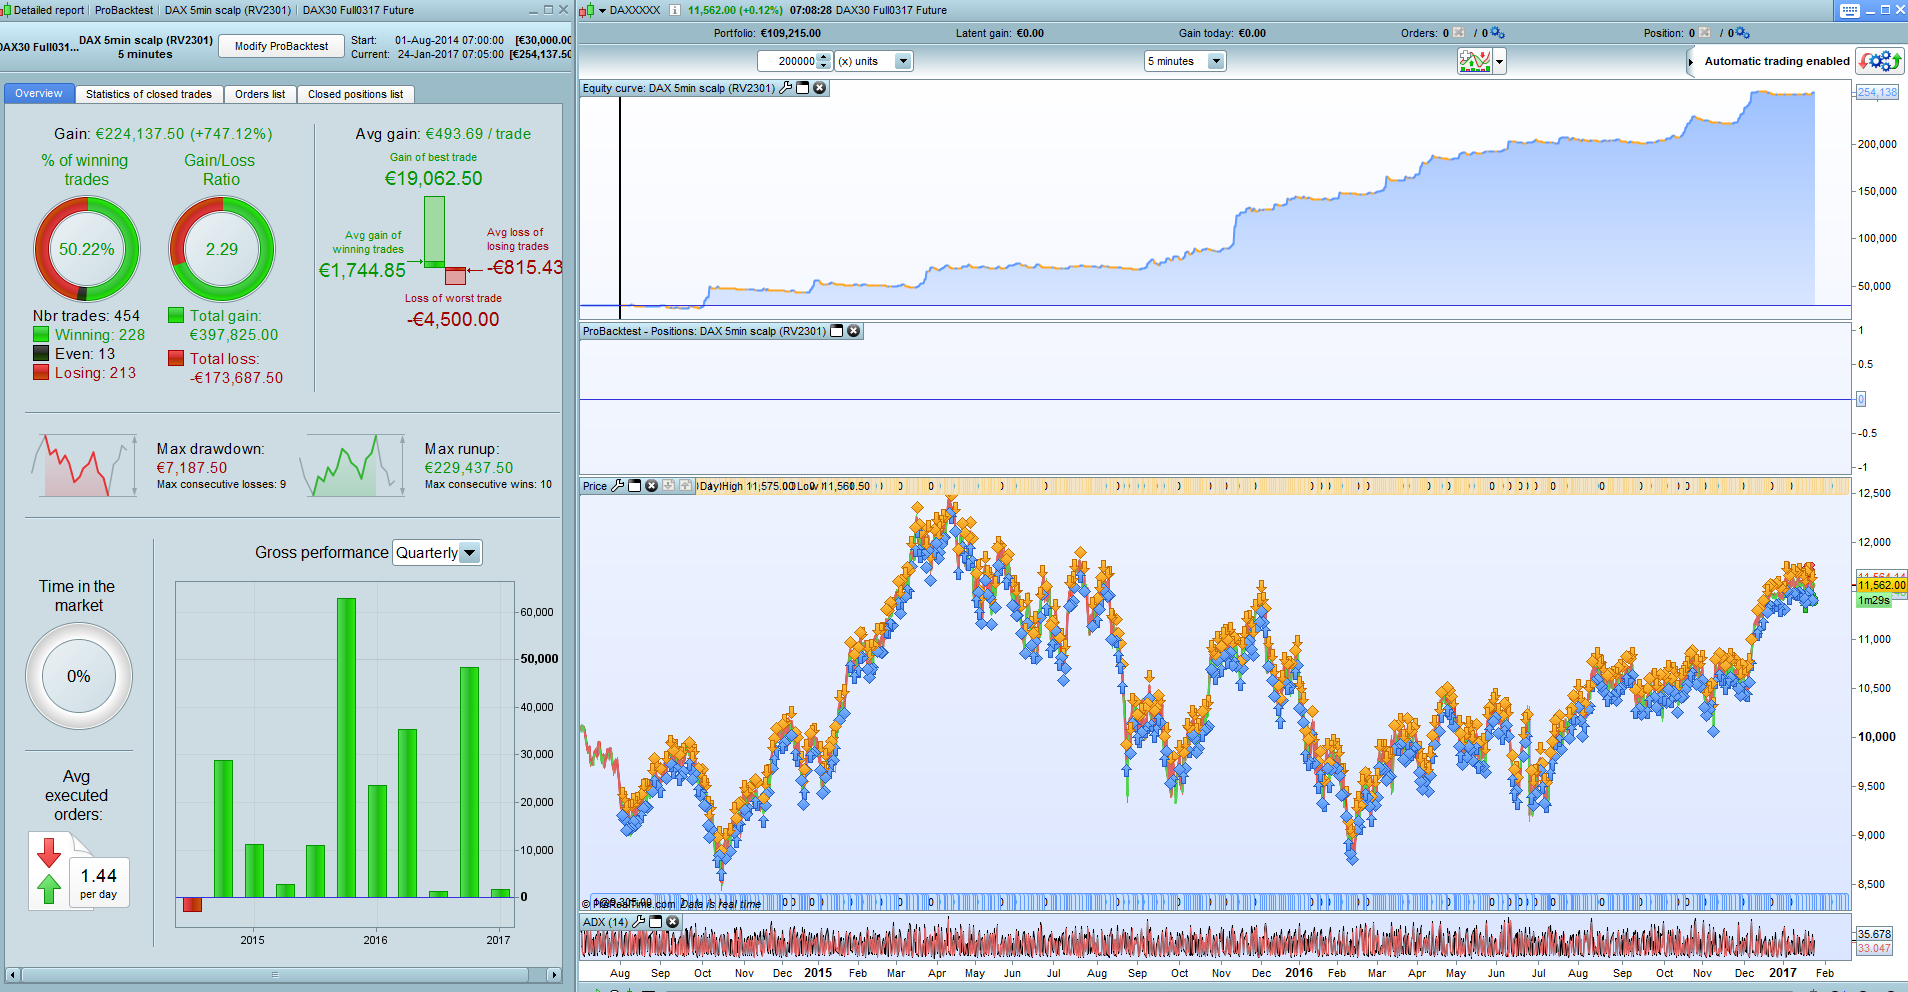Click the Gain/Loss Ratio donut chart
Viewport: 1908px width, 992px height.
tap(222, 249)
